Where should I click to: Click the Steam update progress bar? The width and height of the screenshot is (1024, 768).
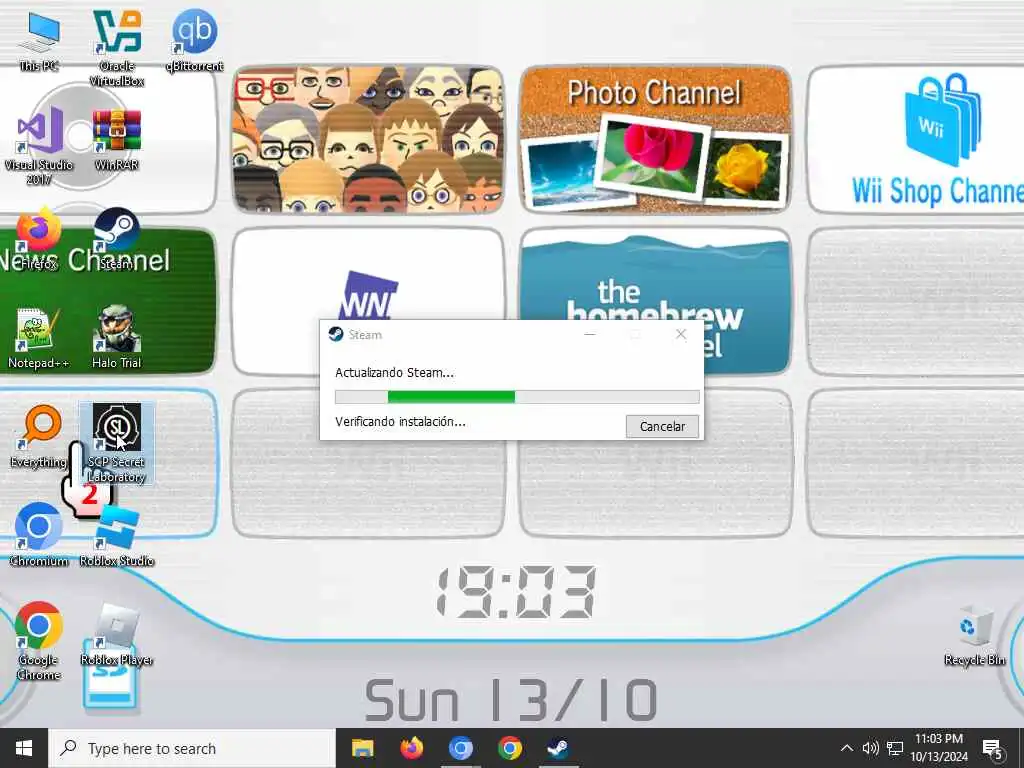click(517, 396)
